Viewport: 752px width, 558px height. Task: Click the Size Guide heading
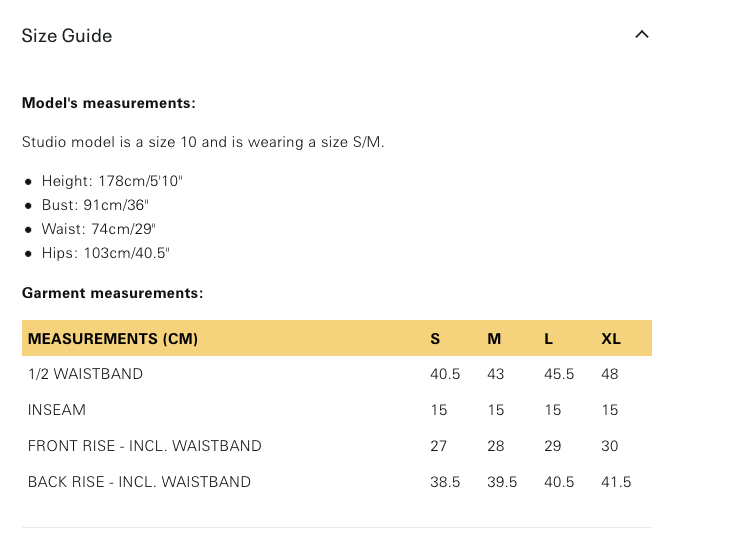pyautogui.click(x=67, y=36)
